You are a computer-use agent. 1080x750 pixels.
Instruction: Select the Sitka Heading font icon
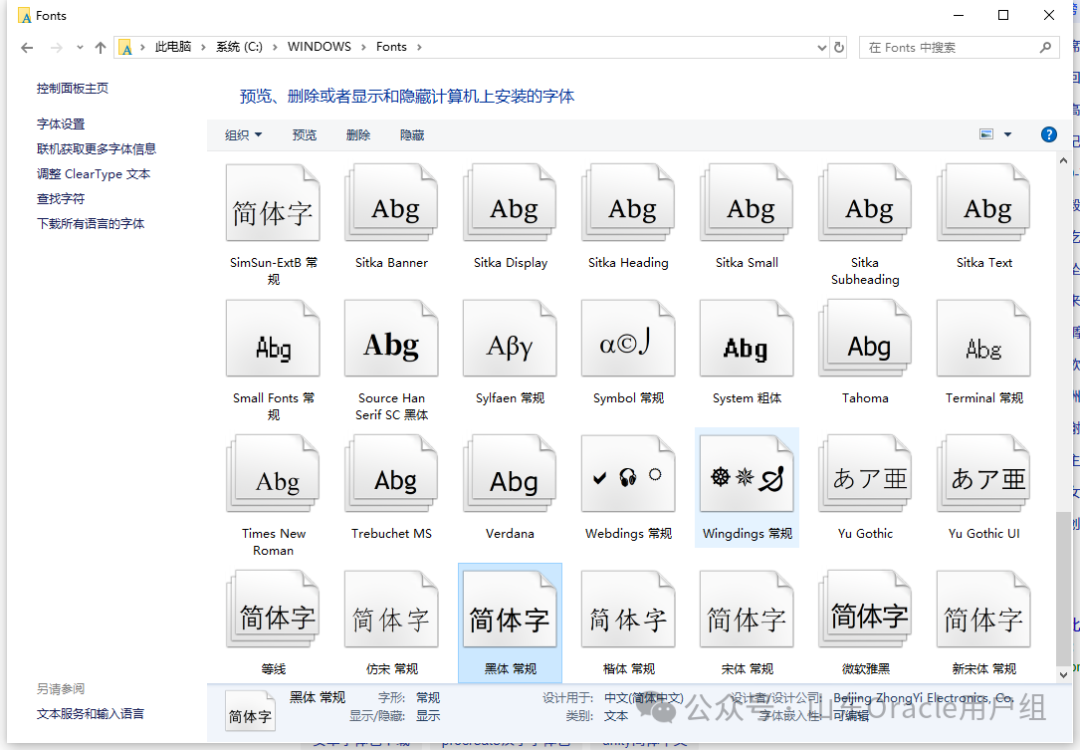coord(628,203)
